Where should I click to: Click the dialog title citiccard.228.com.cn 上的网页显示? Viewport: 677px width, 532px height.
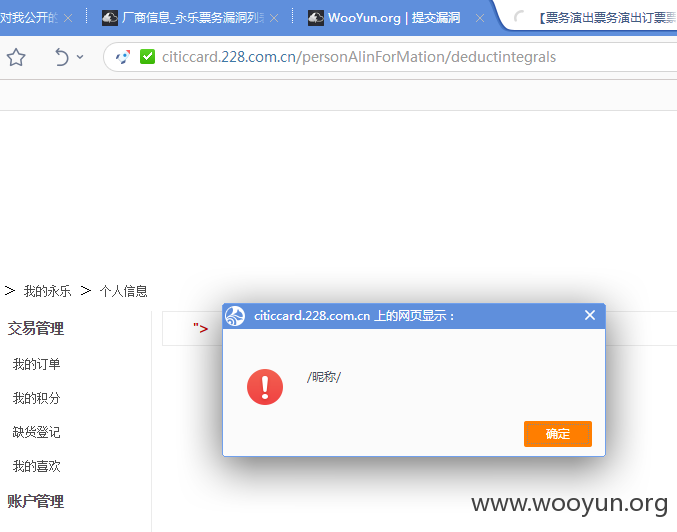354,316
